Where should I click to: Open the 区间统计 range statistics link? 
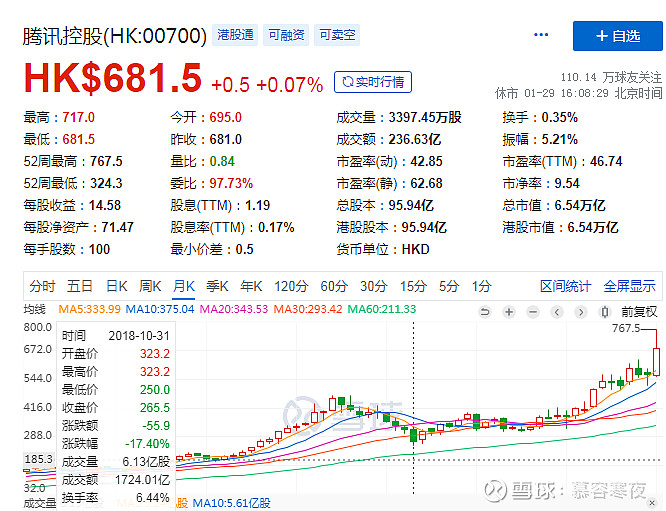click(x=565, y=286)
